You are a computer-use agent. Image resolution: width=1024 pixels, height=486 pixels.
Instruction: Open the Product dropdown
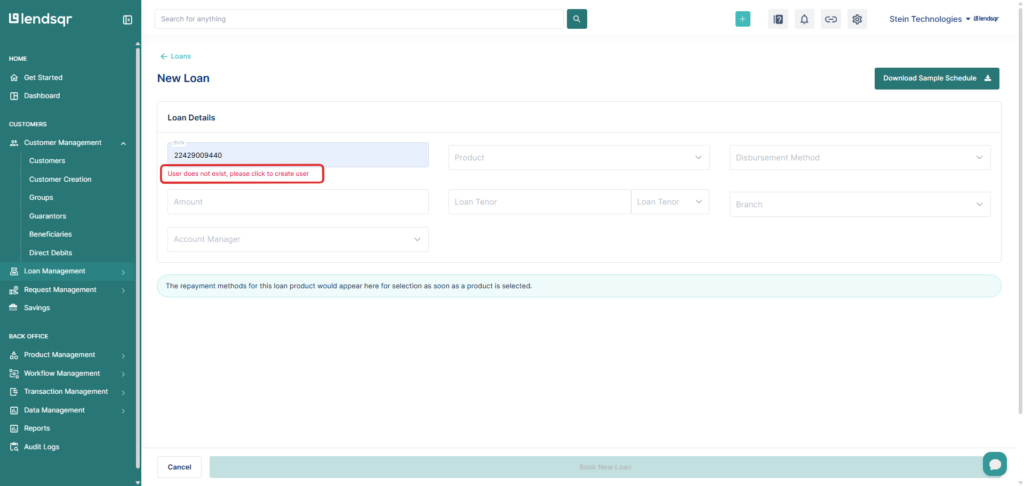tap(578, 157)
